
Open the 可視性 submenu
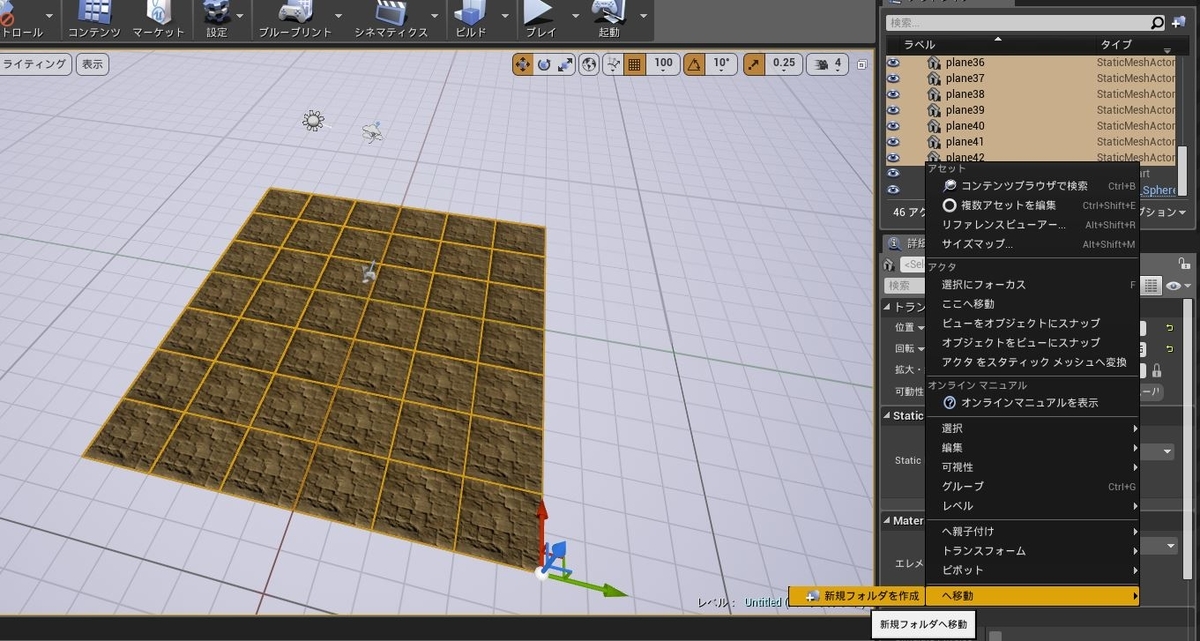(1033, 467)
